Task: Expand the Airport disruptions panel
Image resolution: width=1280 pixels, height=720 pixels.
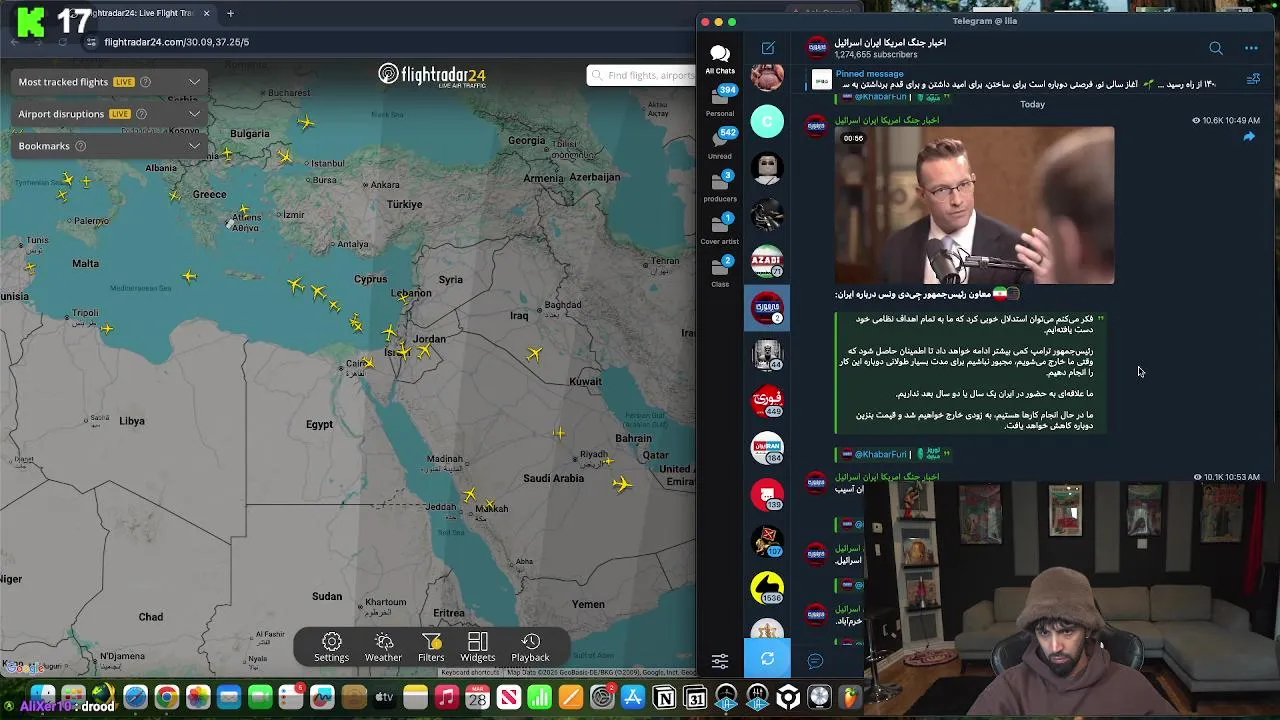Action: (x=194, y=114)
